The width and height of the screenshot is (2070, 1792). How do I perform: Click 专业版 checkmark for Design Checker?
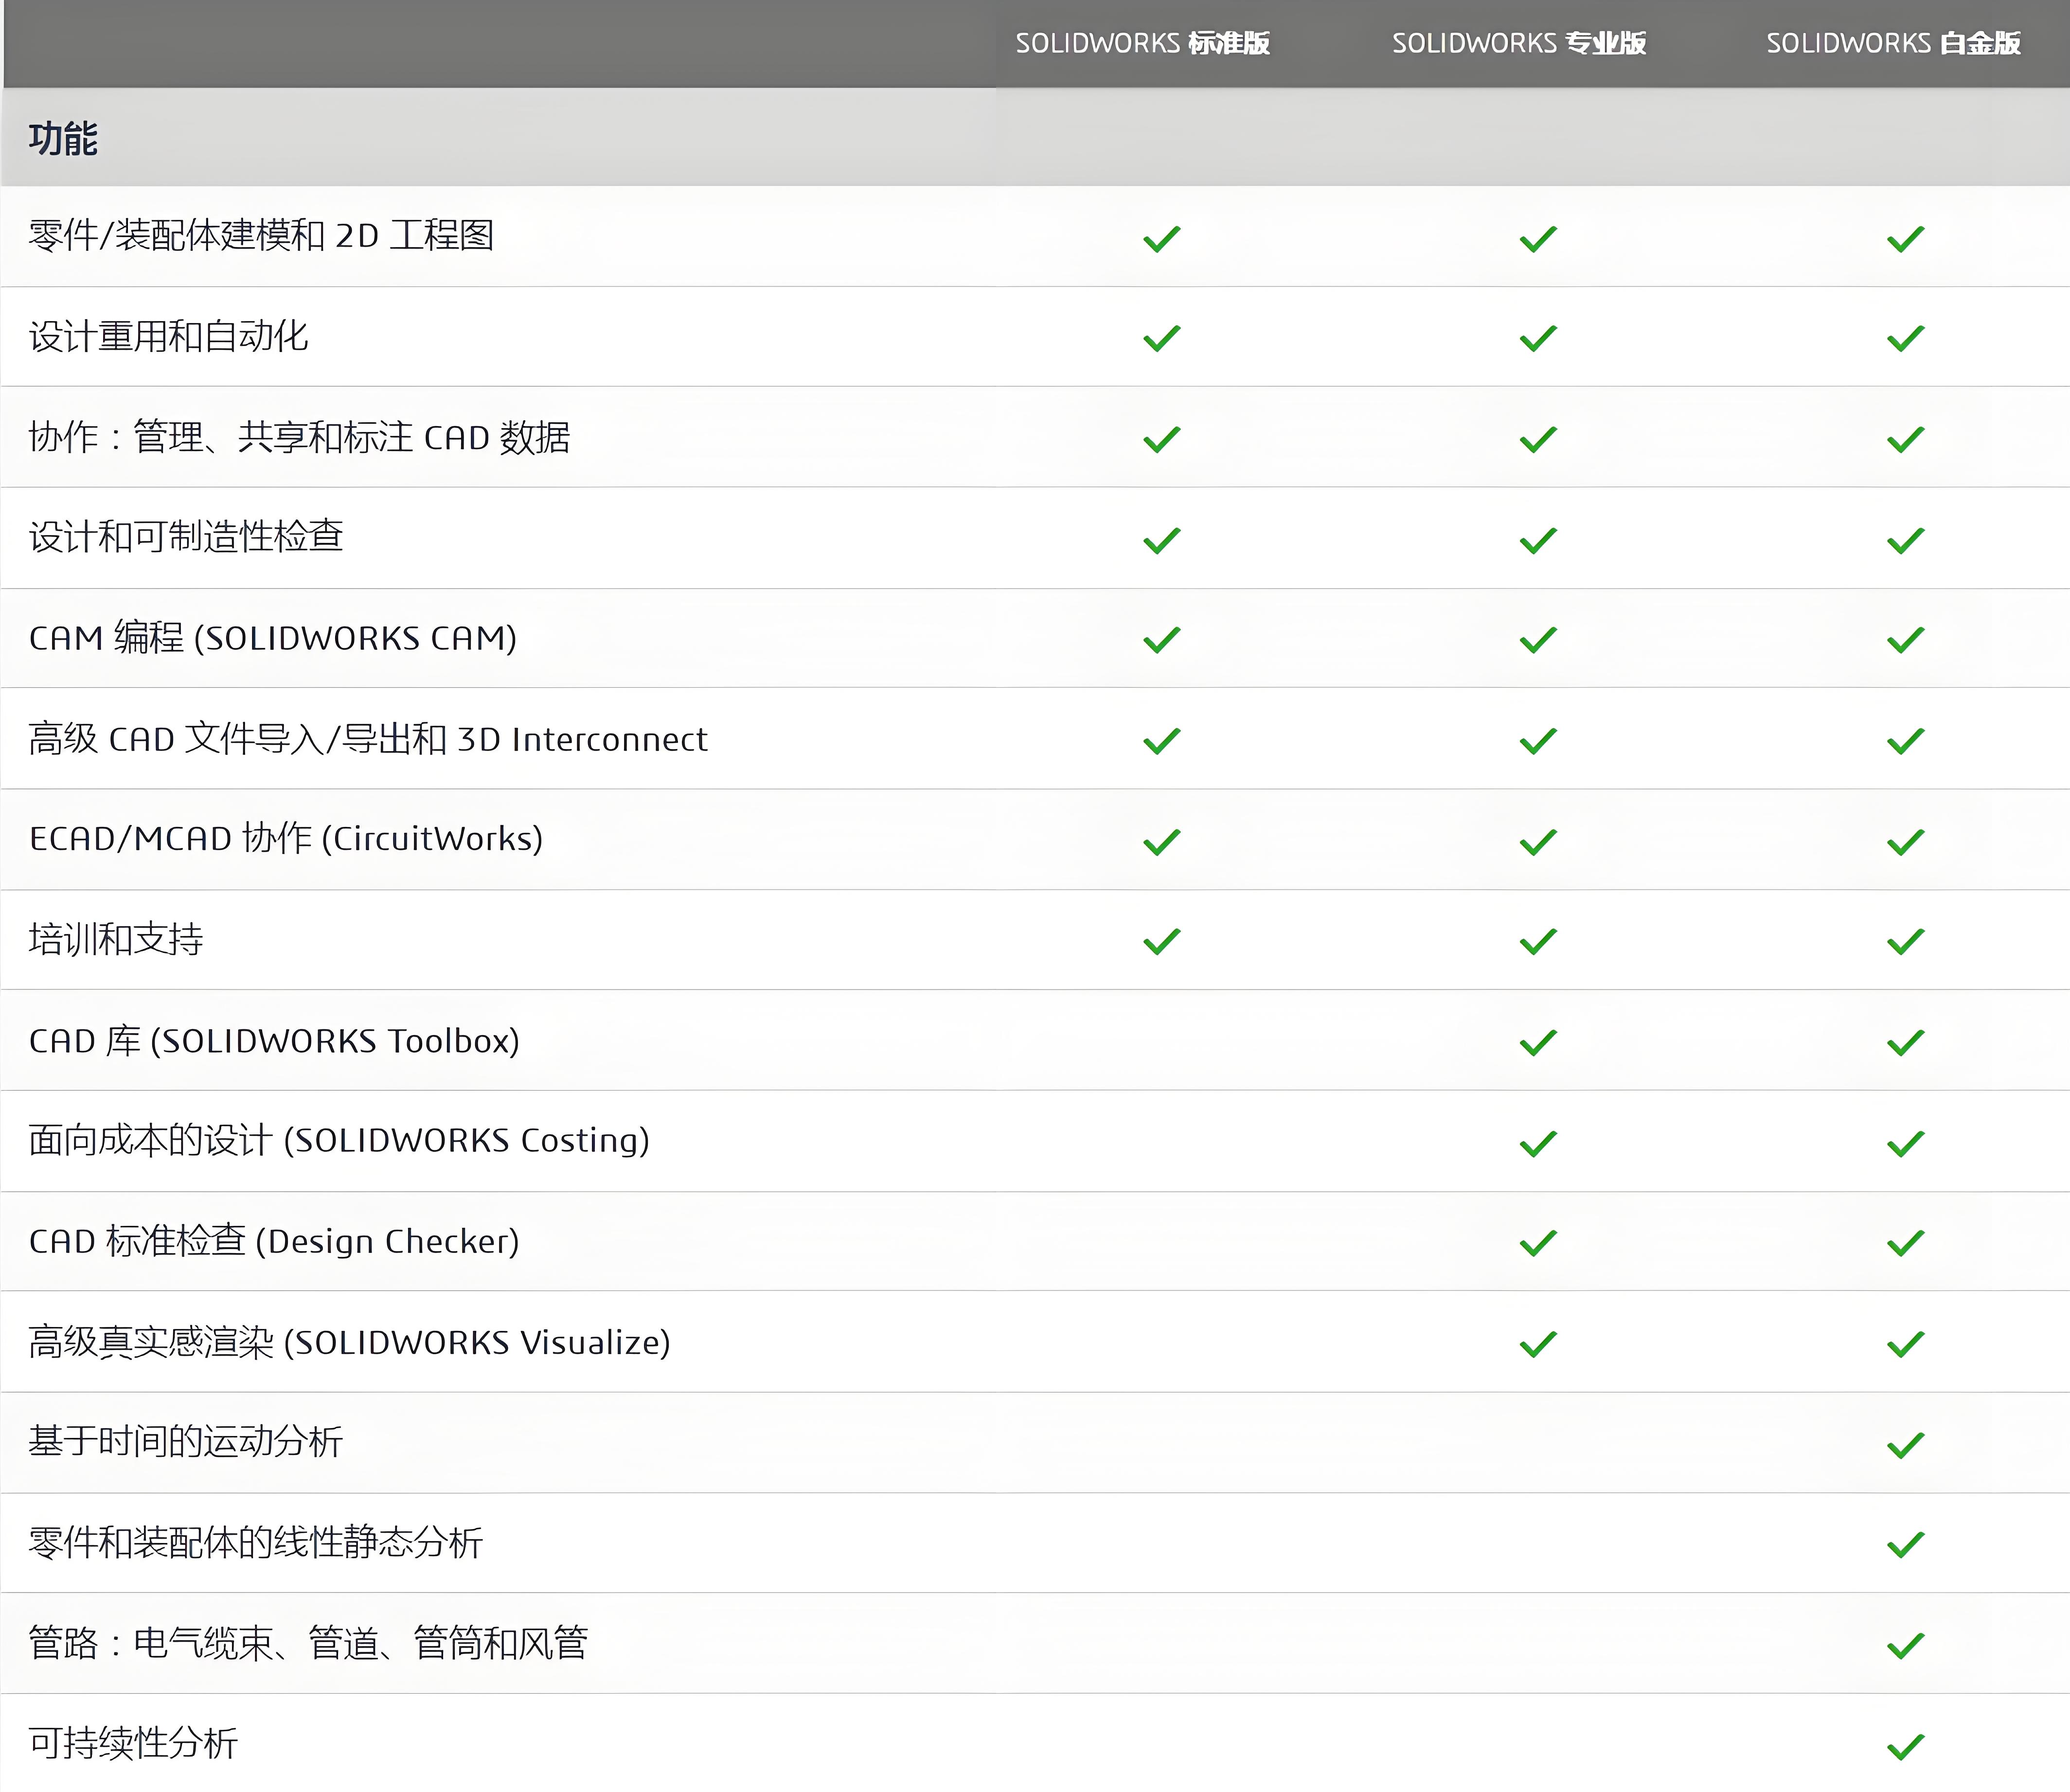coord(1538,1243)
